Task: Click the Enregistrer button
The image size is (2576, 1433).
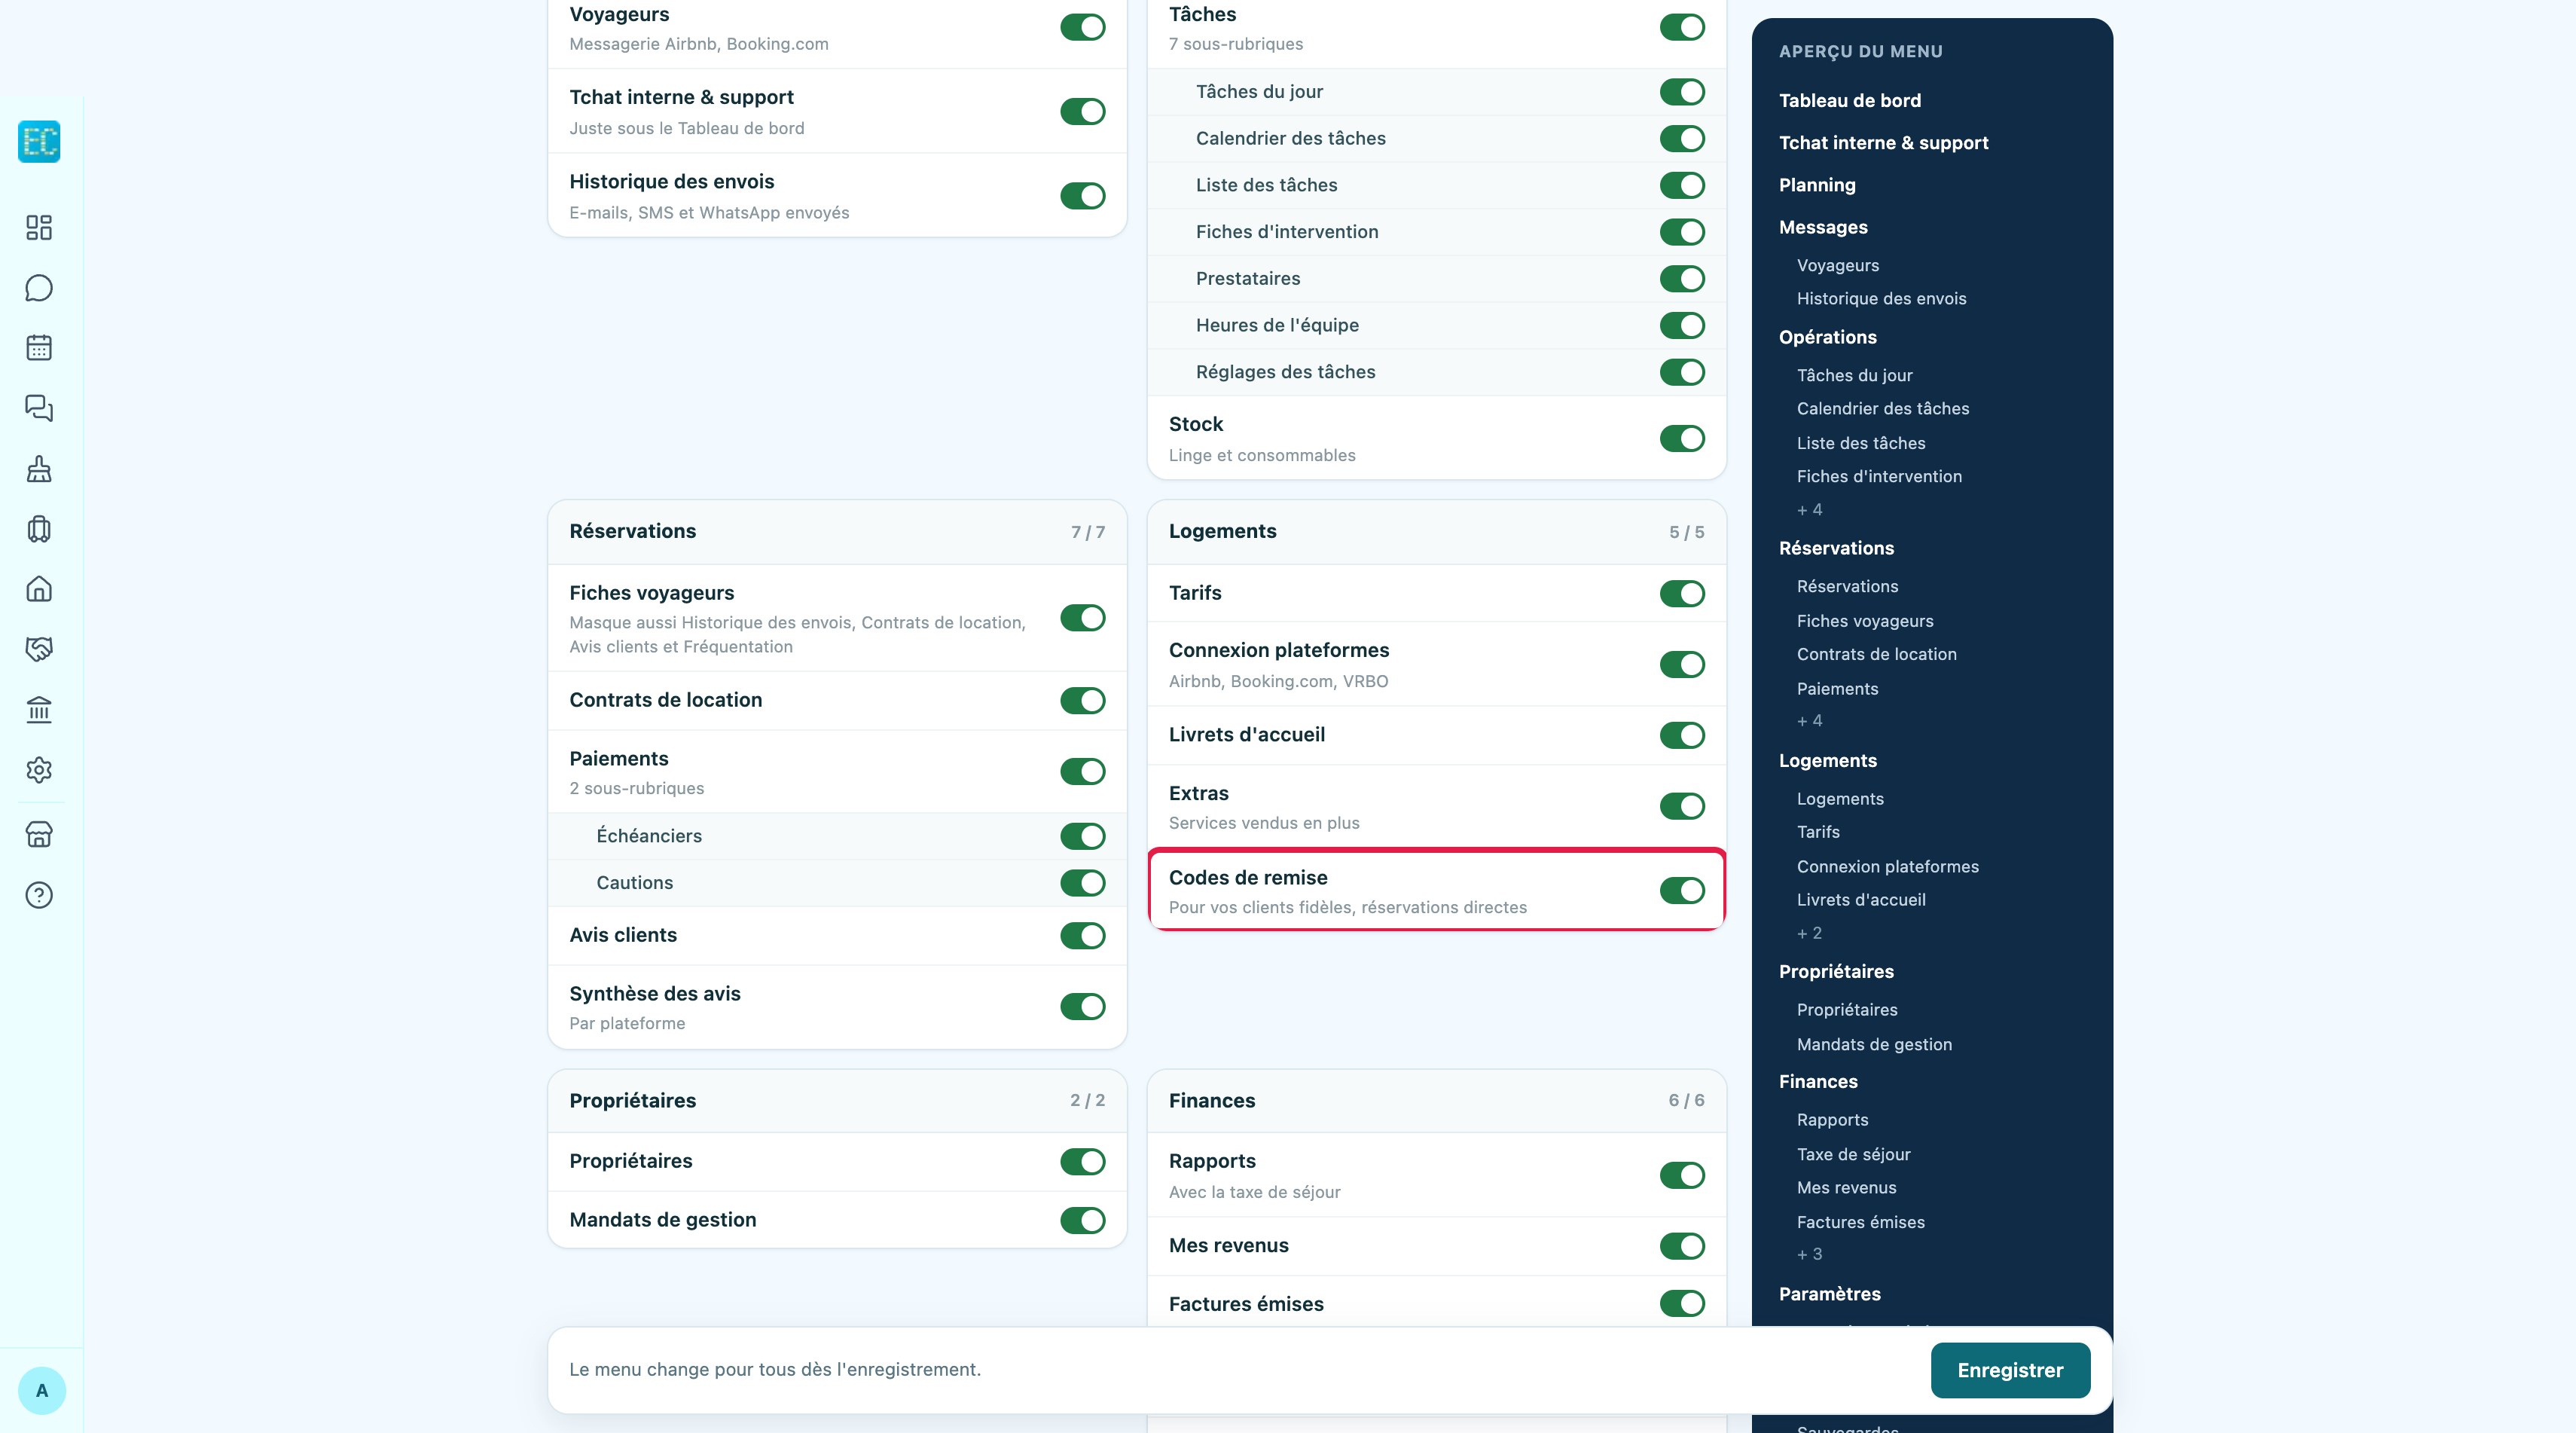Action: 2010,1370
